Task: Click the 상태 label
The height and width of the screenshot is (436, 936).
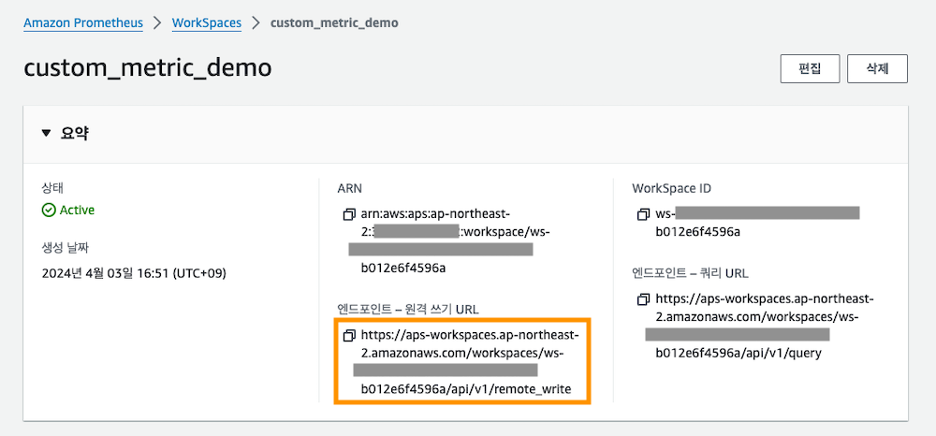Action: [52, 188]
